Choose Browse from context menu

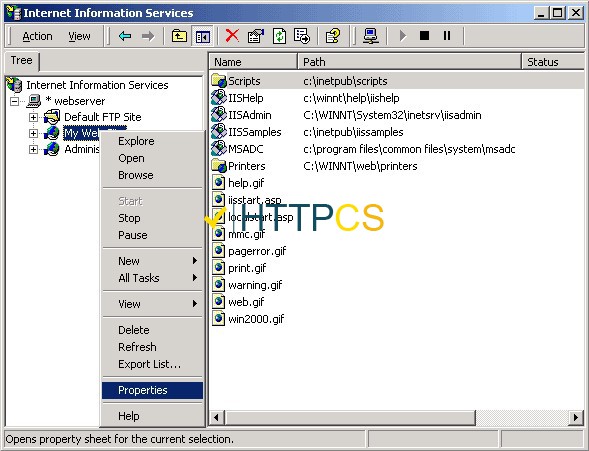[x=136, y=175]
